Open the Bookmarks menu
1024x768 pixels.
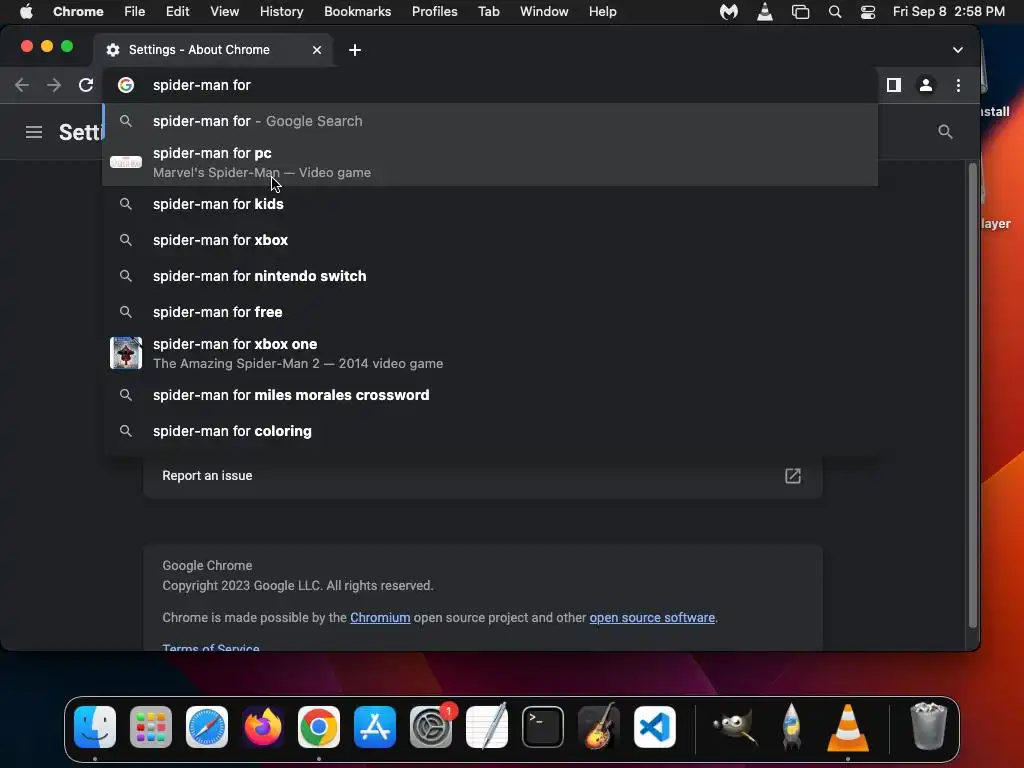coord(357,12)
